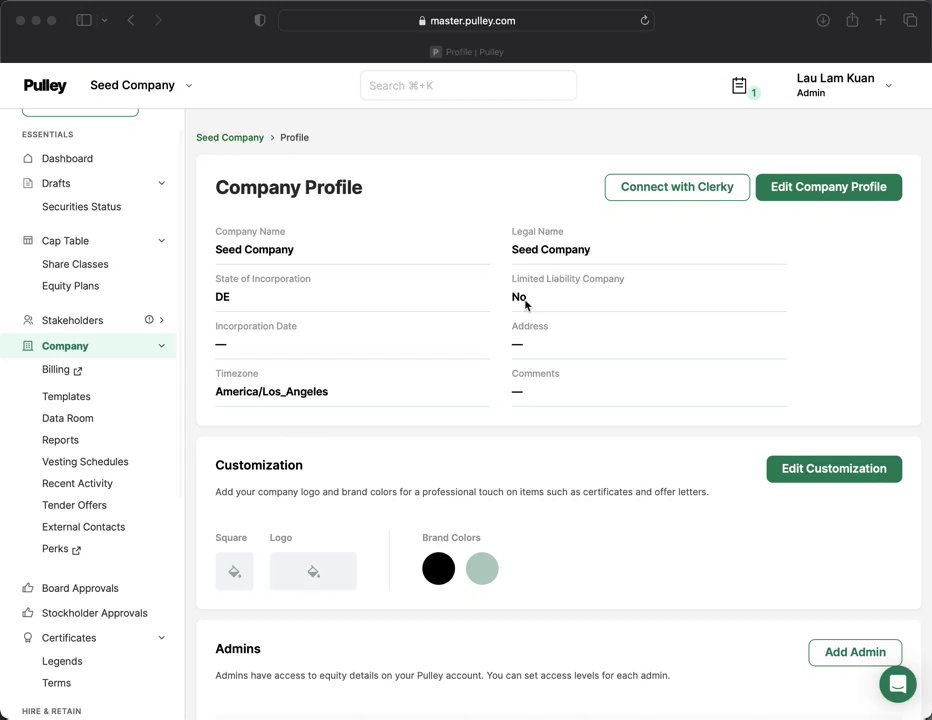Click the DE state of incorporation value

coord(222,297)
